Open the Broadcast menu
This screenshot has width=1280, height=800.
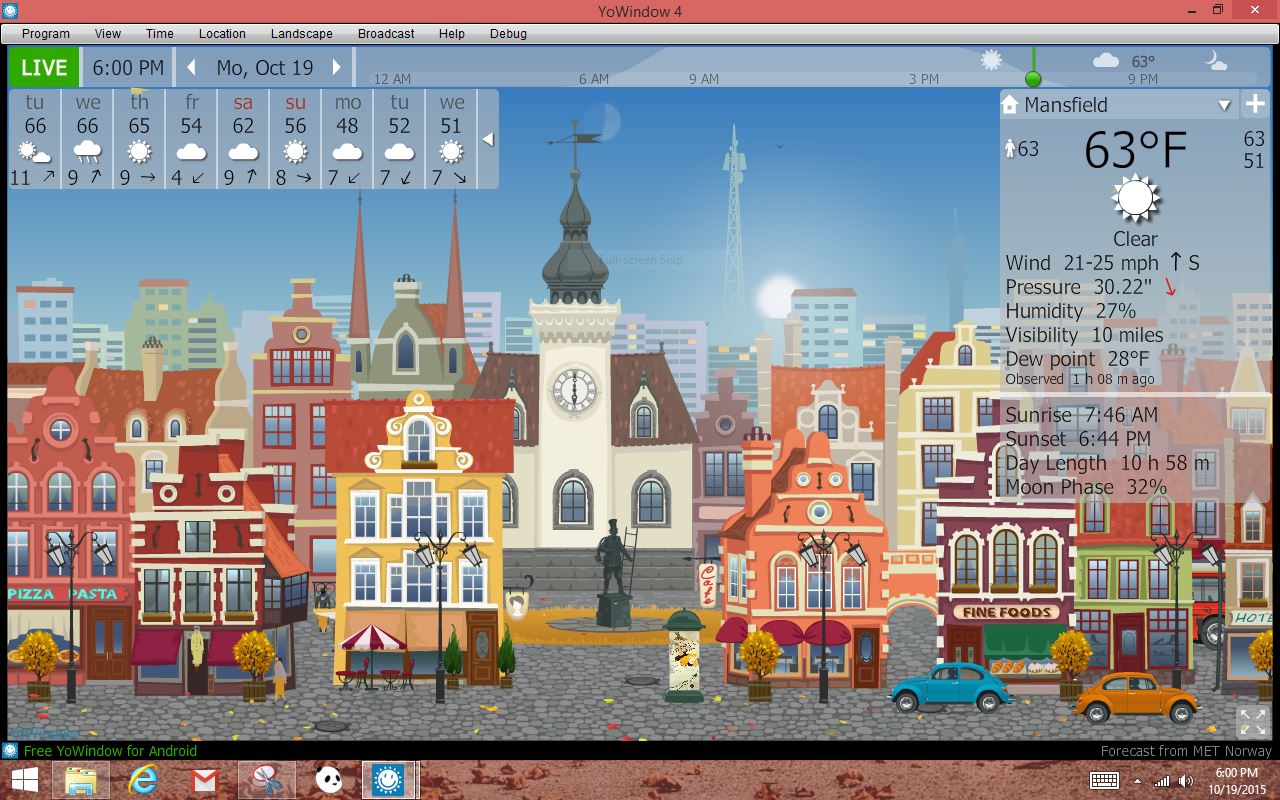[386, 33]
